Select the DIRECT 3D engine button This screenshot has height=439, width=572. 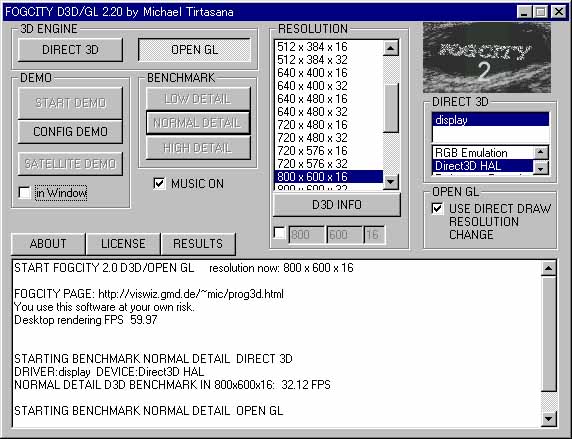coord(70,50)
